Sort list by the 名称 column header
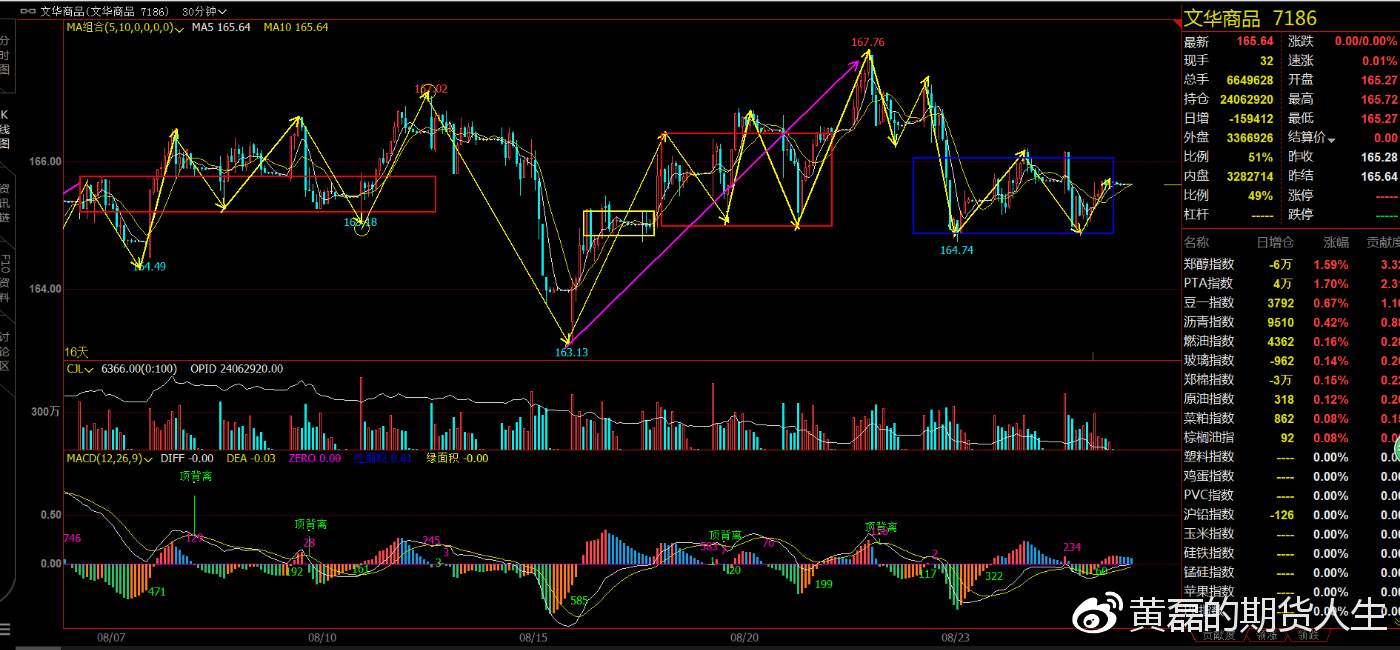The height and width of the screenshot is (650, 1400). [x=1196, y=242]
